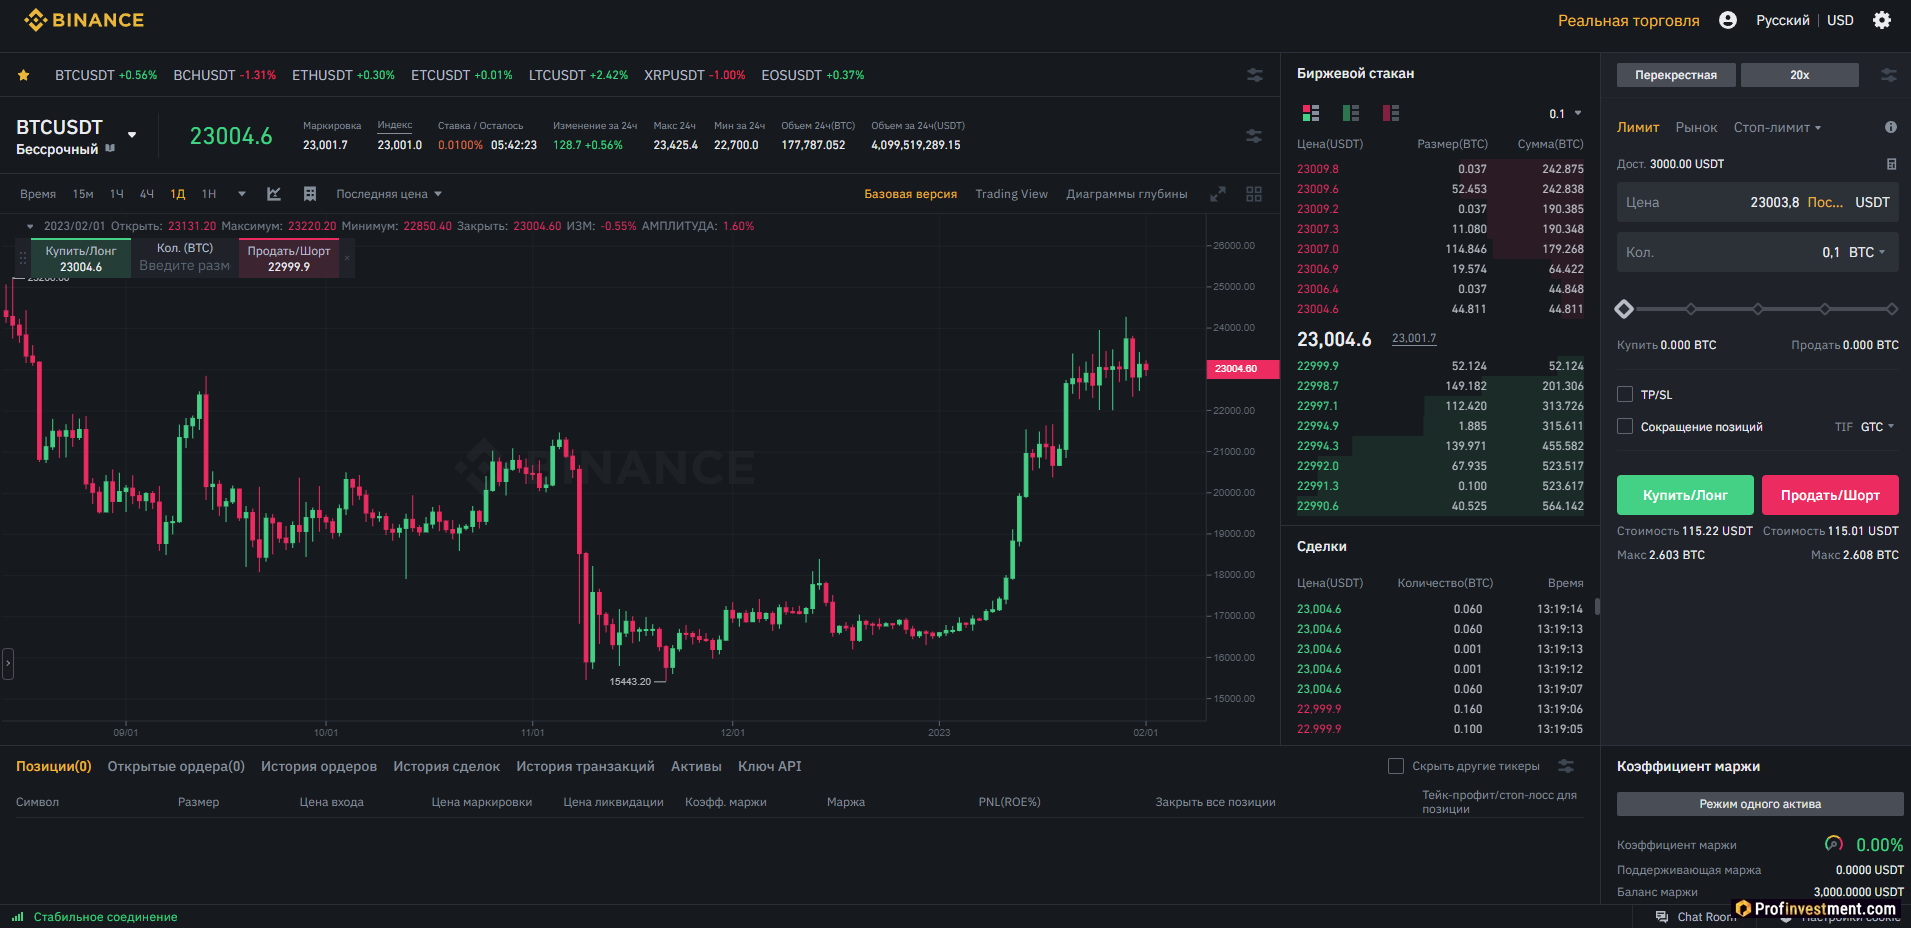This screenshot has height=928, width=1911.
Task: Open BTCUSDT symbol selector dropdown
Action: tap(132, 135)
